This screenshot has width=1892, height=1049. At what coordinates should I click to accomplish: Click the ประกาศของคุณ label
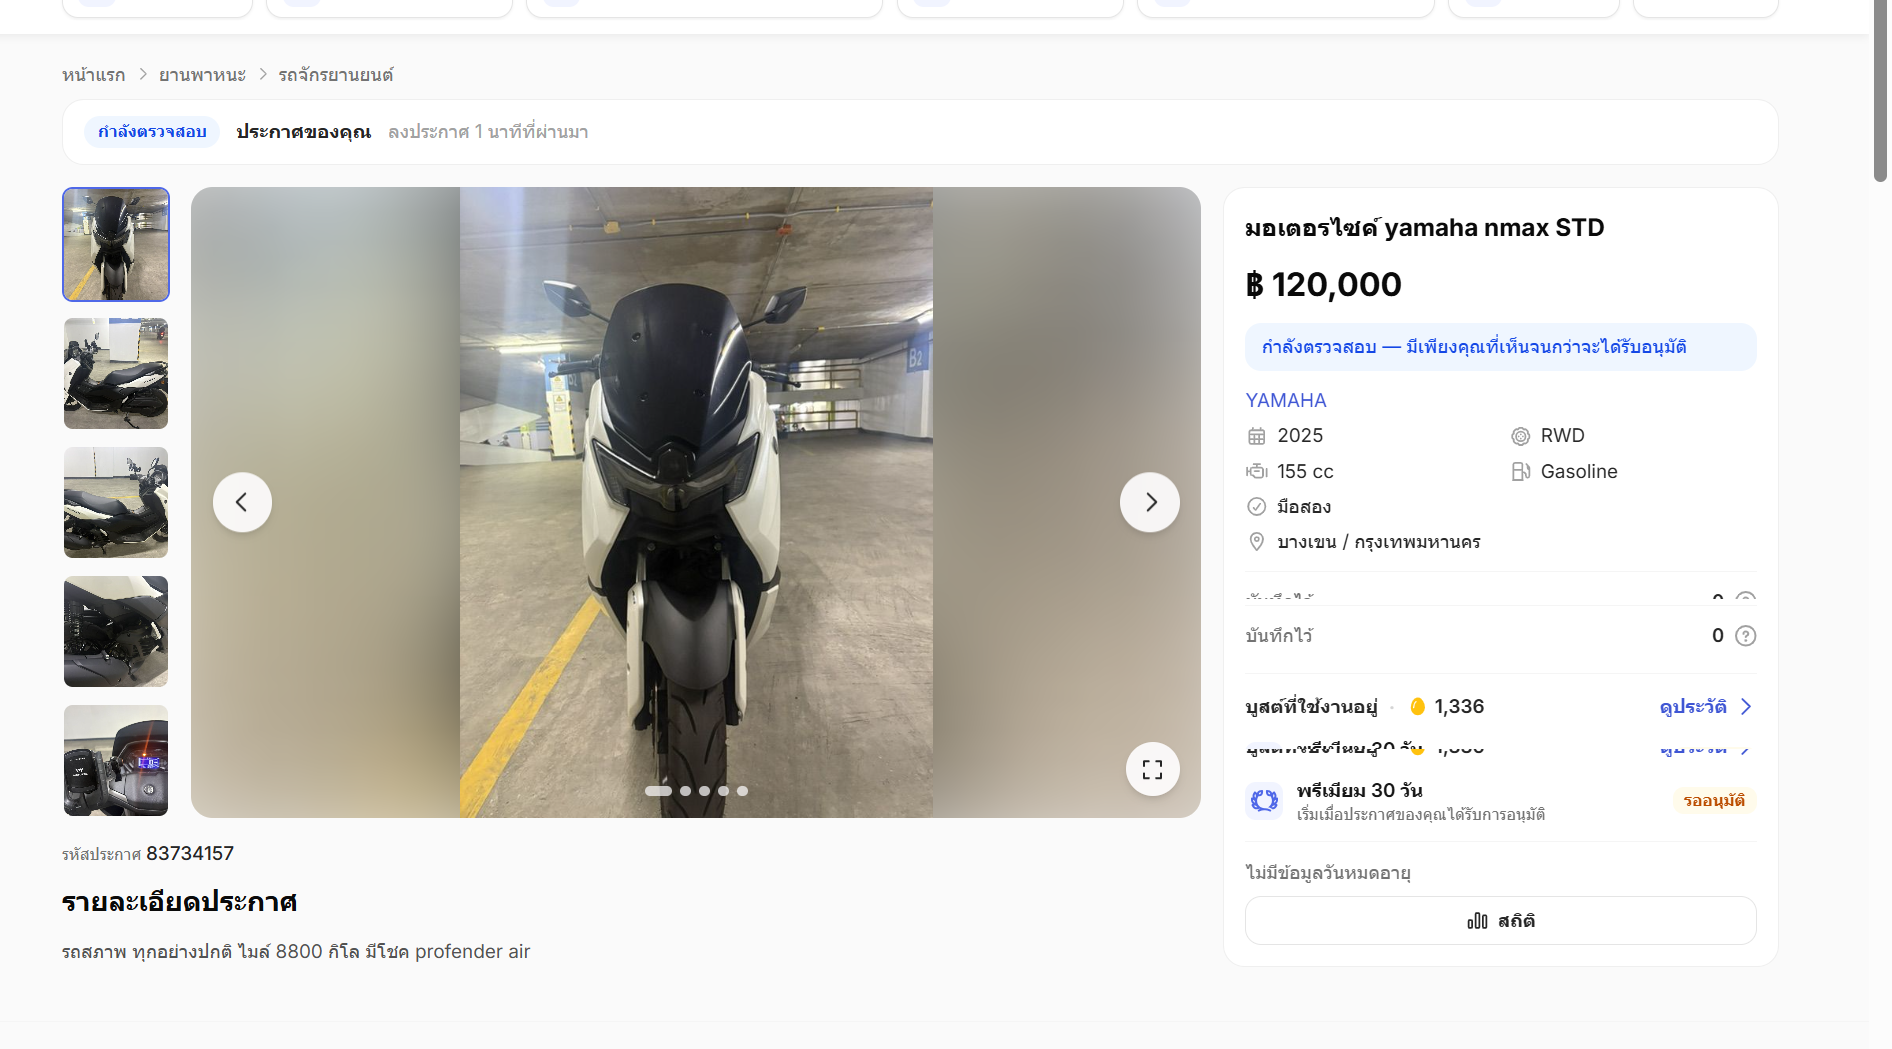click(x=304, y=132)
